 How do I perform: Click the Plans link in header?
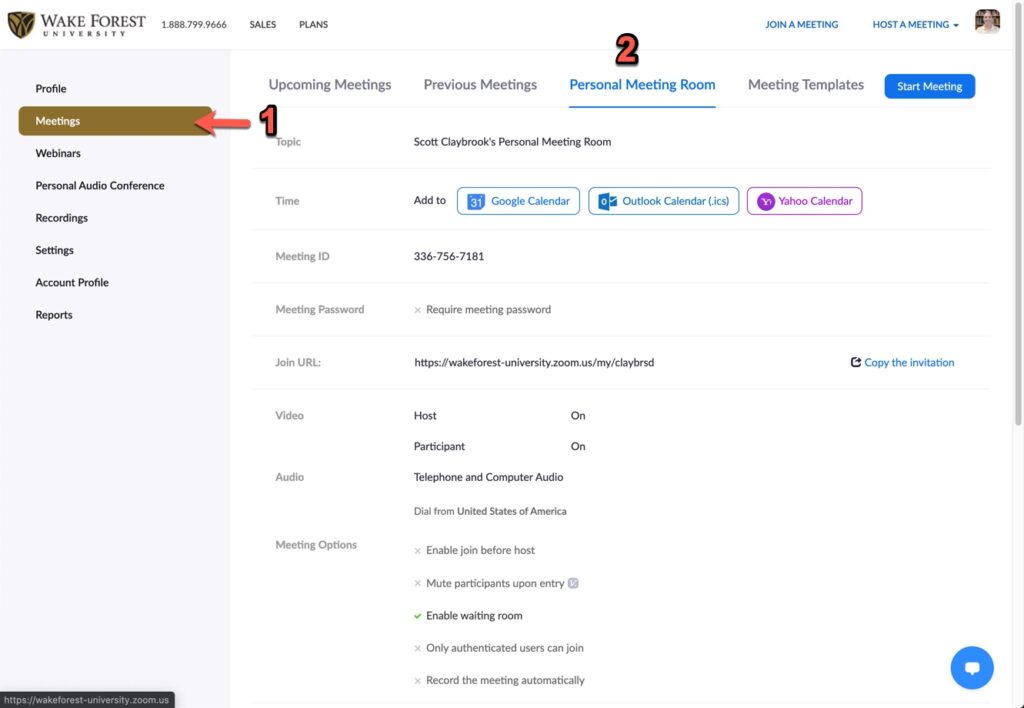click(x=313, y=25)
